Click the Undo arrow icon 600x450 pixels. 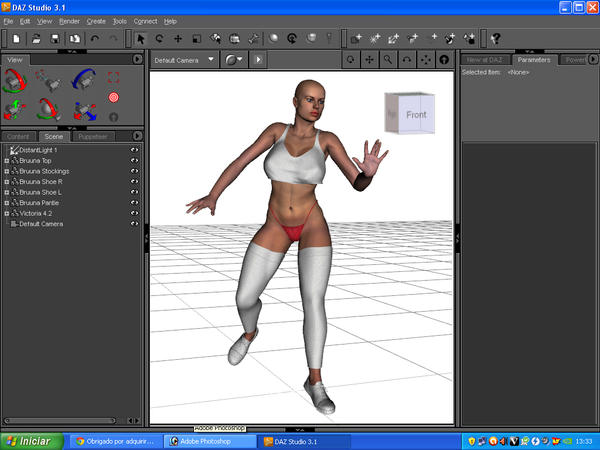(x=95, y=39)
